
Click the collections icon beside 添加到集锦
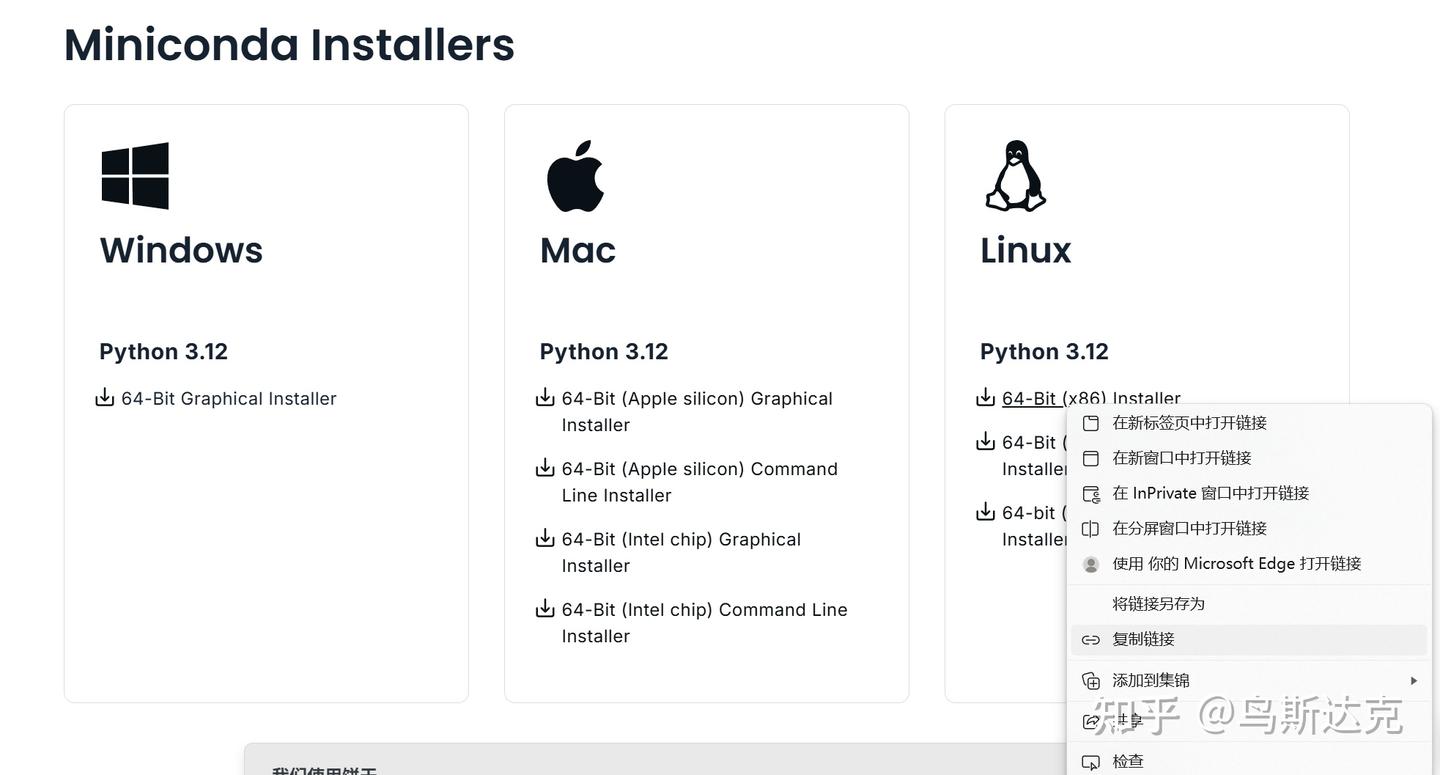pos(1091,680)
